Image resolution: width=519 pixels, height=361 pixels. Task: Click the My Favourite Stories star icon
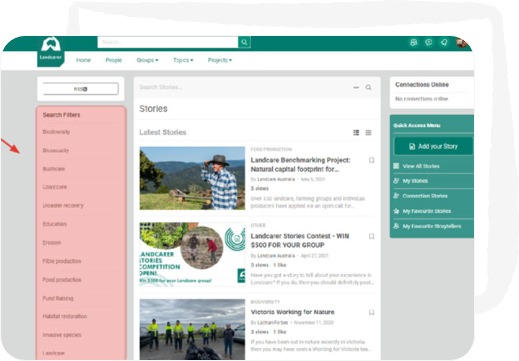(x=396, y=211)
